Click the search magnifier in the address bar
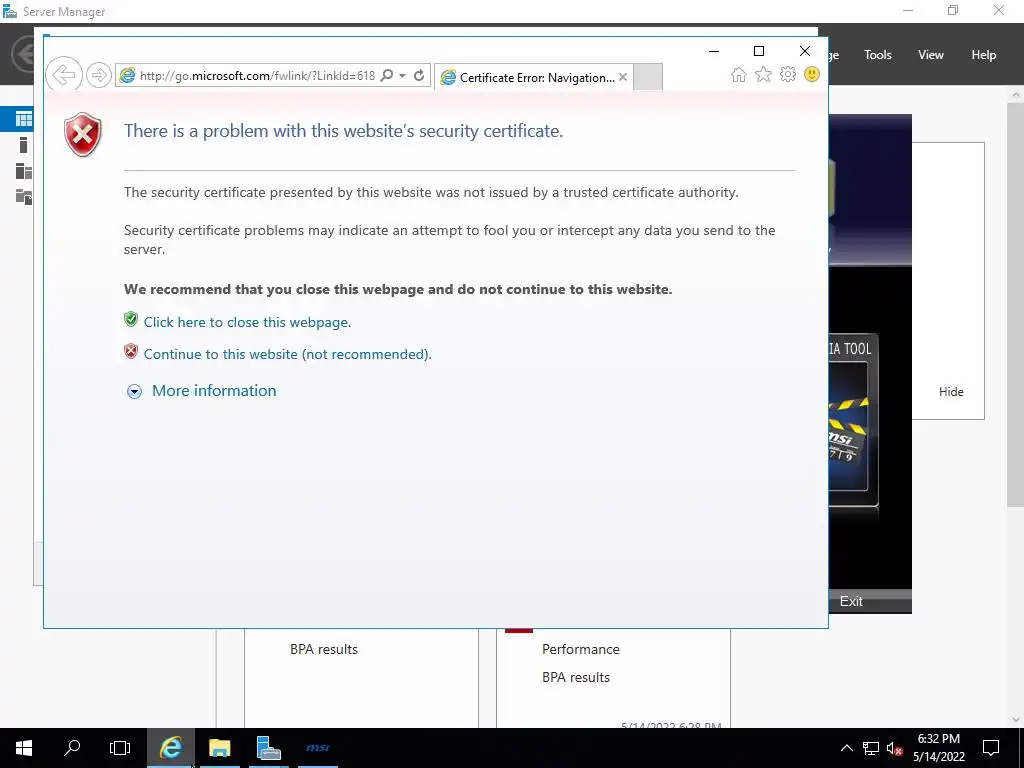 (387, 75)
